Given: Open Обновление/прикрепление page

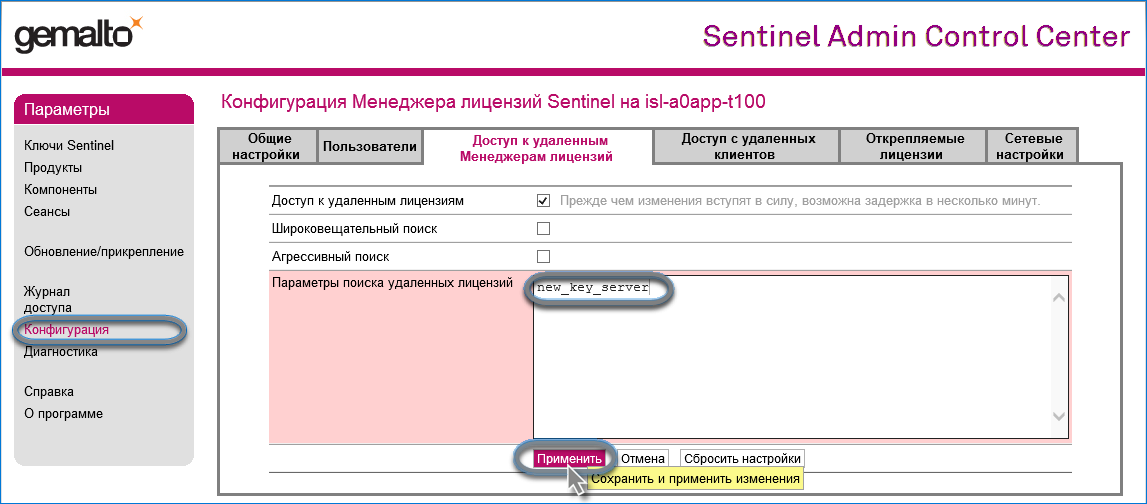Looking at the screenshot, I should (x=104, y=252).
